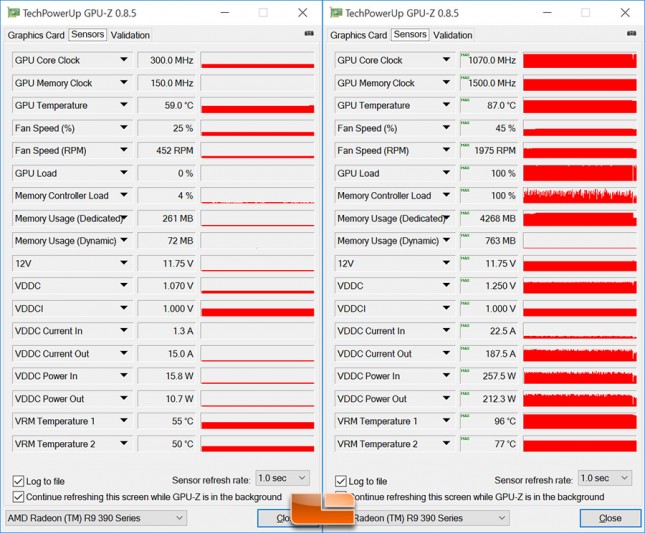Open Validation tab in right window
The height and width of the screenshot is (533, 645).
click(452, 35)
